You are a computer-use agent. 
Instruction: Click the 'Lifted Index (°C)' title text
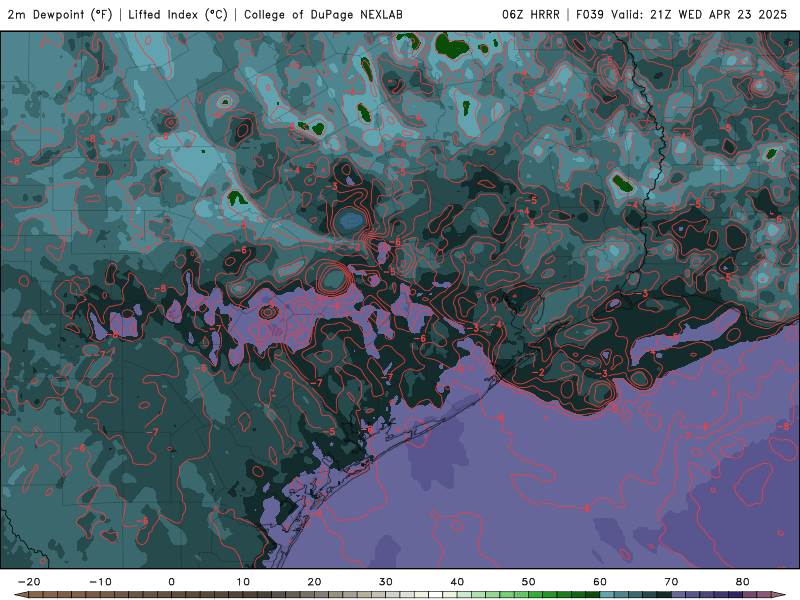tap(178, 14)
